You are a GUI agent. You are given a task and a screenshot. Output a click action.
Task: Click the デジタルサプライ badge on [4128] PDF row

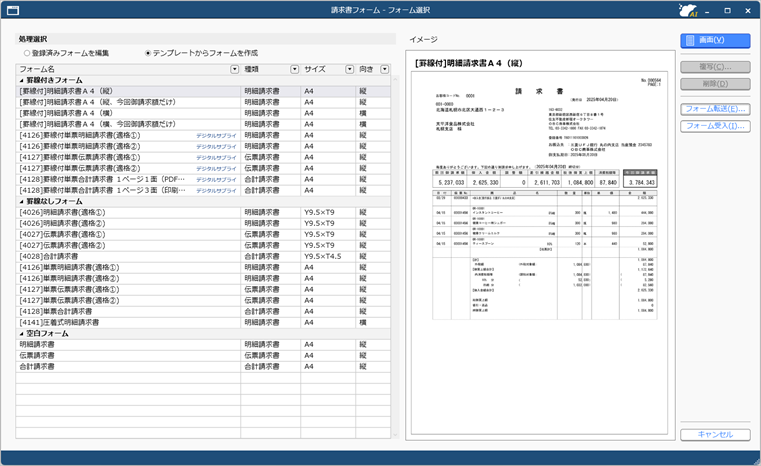(216, 179)
